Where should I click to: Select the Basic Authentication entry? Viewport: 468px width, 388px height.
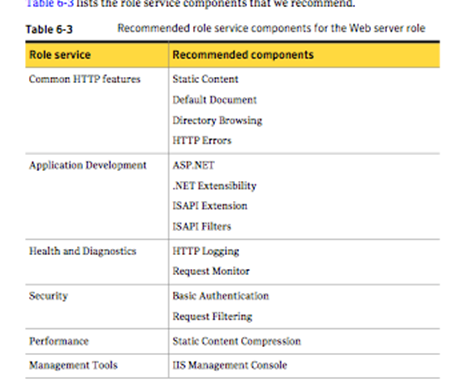221,296
